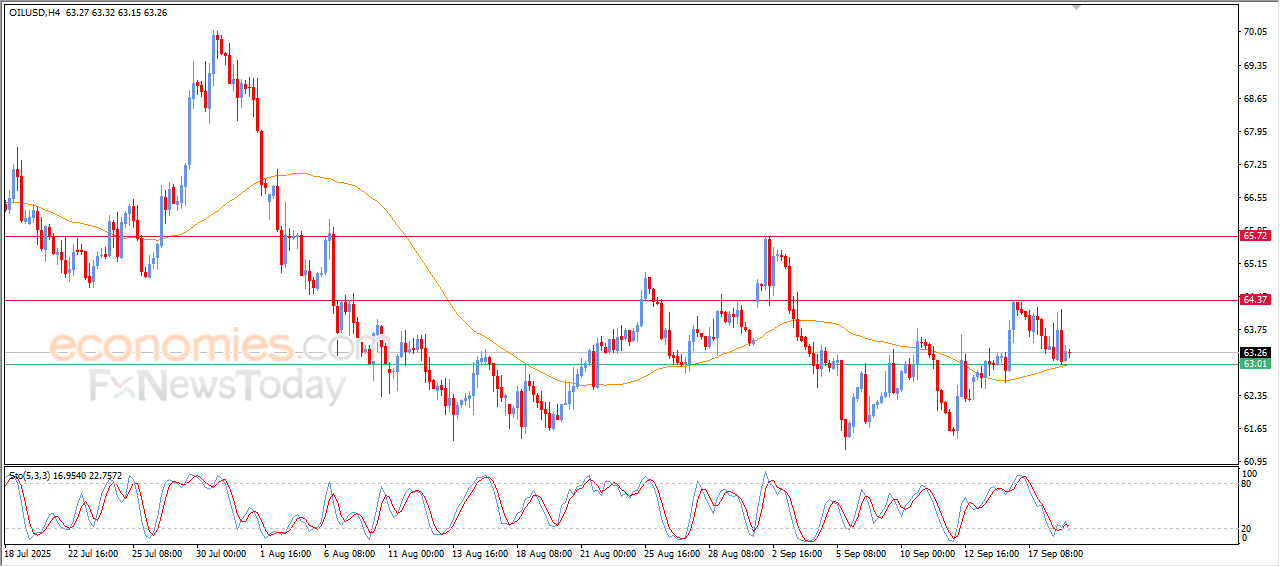
Task: Click the 63.26 current price tag
Action: pos(1254,353)
